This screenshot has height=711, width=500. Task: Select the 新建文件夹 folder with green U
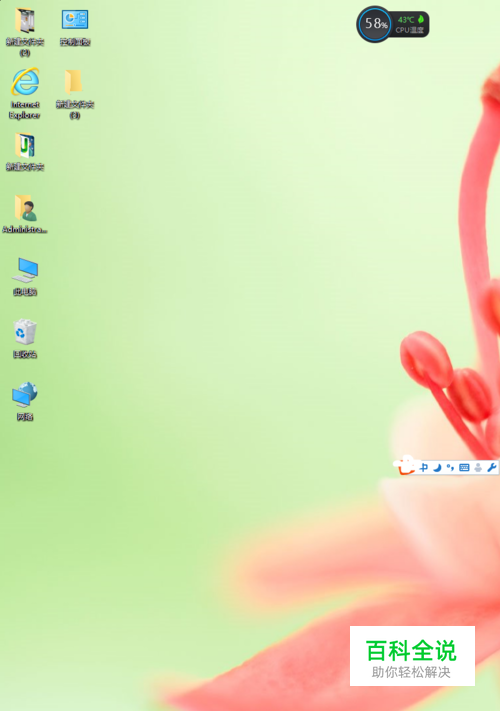click(x=25, y=152)
